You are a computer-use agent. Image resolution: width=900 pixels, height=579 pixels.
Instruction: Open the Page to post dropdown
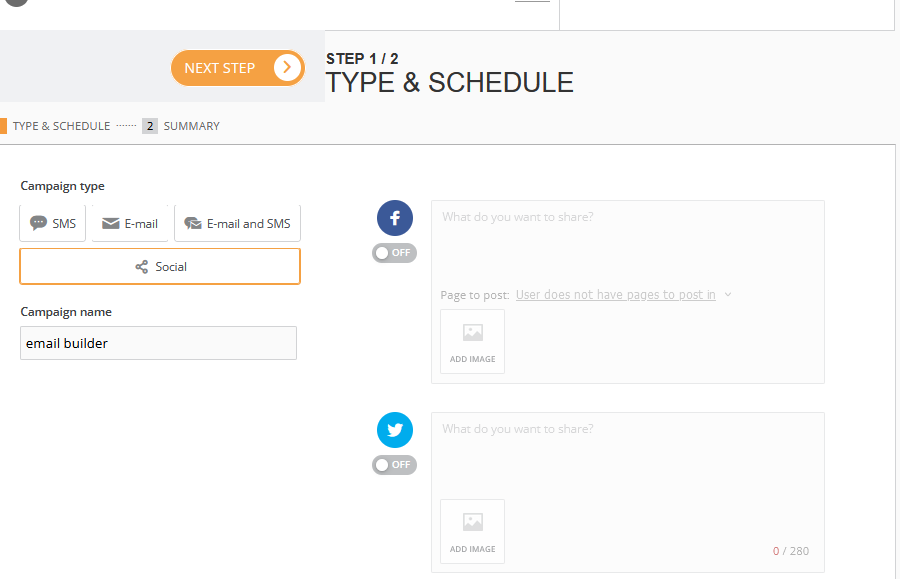(x=615, y=295)
